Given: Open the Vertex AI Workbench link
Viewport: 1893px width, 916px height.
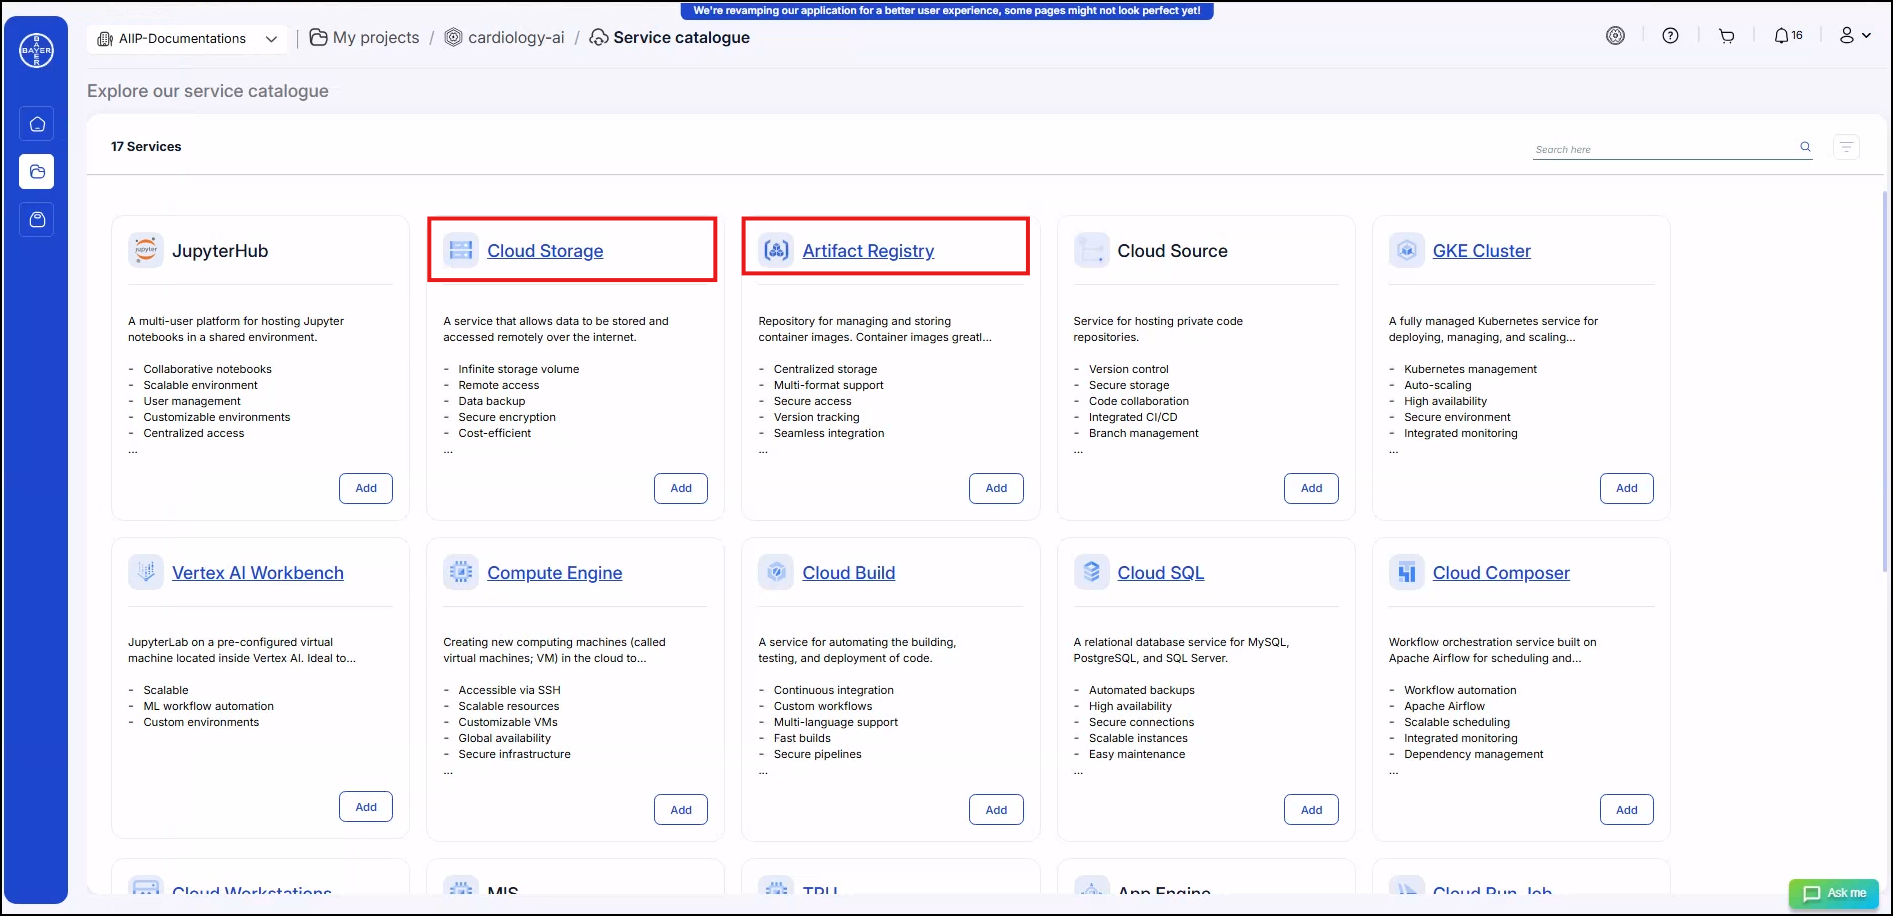Looking at the screenshot, I should 258,573.
